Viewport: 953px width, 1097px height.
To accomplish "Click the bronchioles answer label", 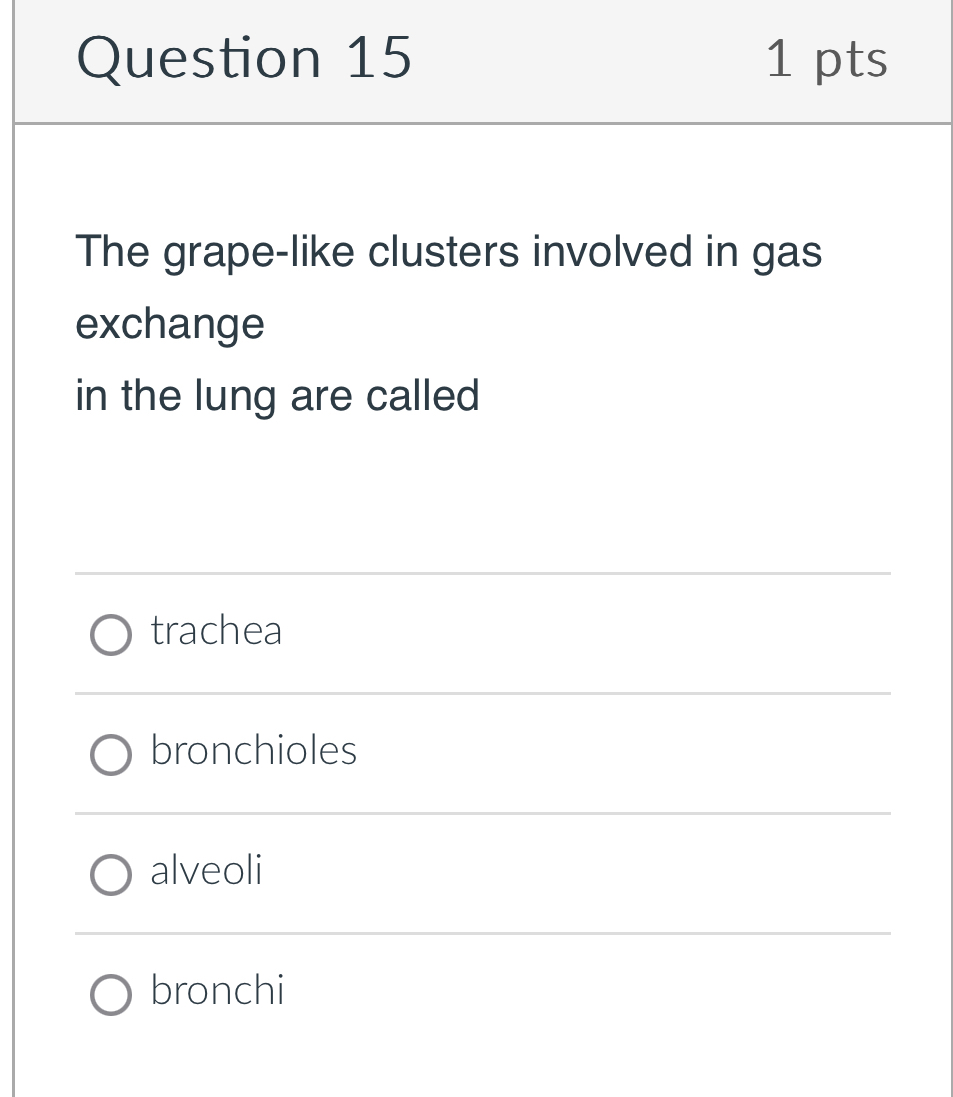I will pos(253,751).
